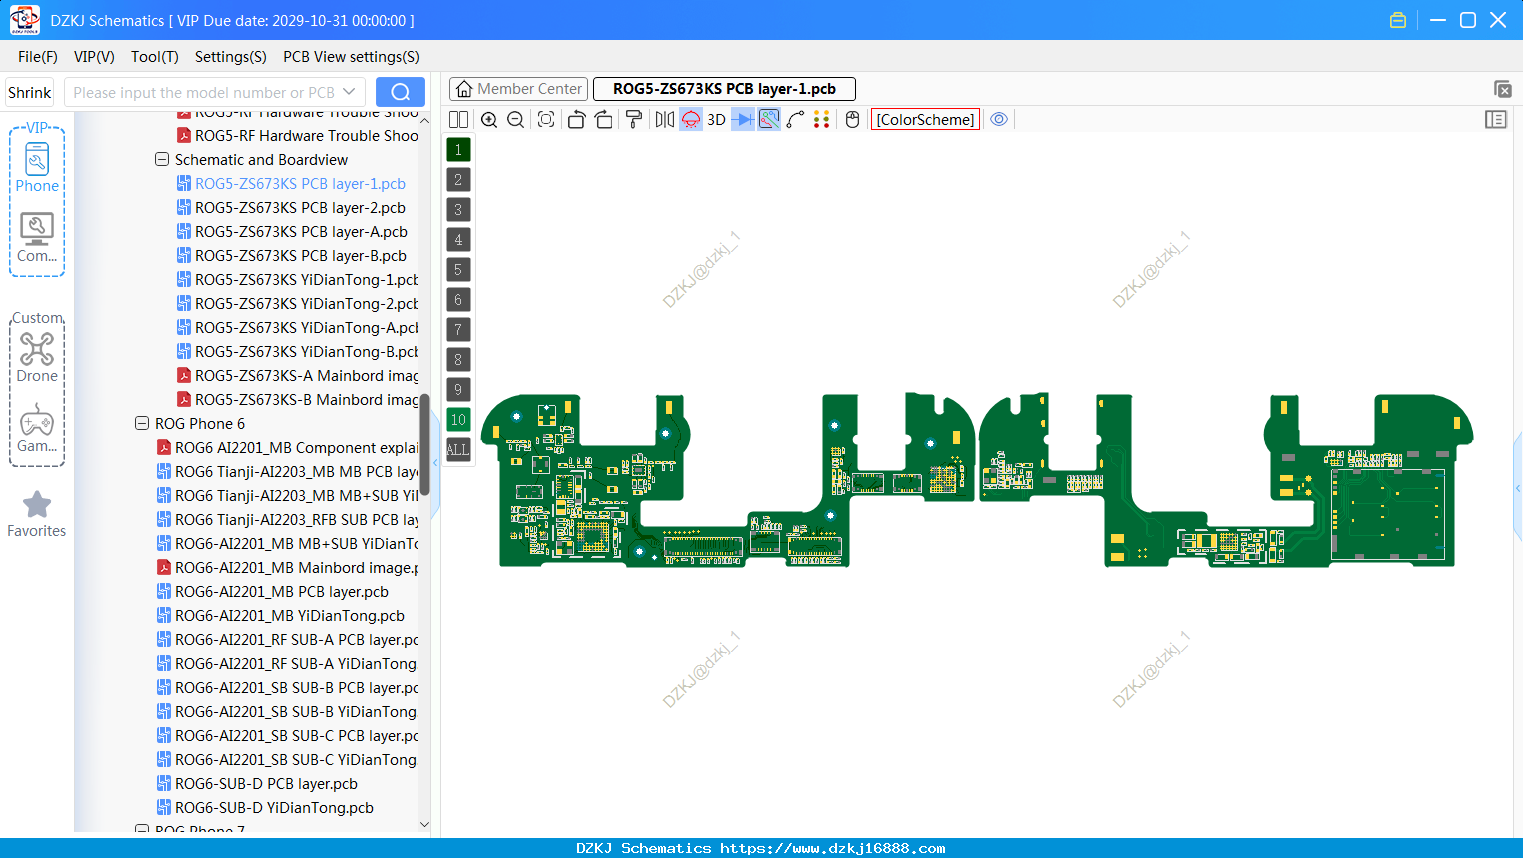Open the Tool(T) menu

pyautogui.click(x=155, y=57)
